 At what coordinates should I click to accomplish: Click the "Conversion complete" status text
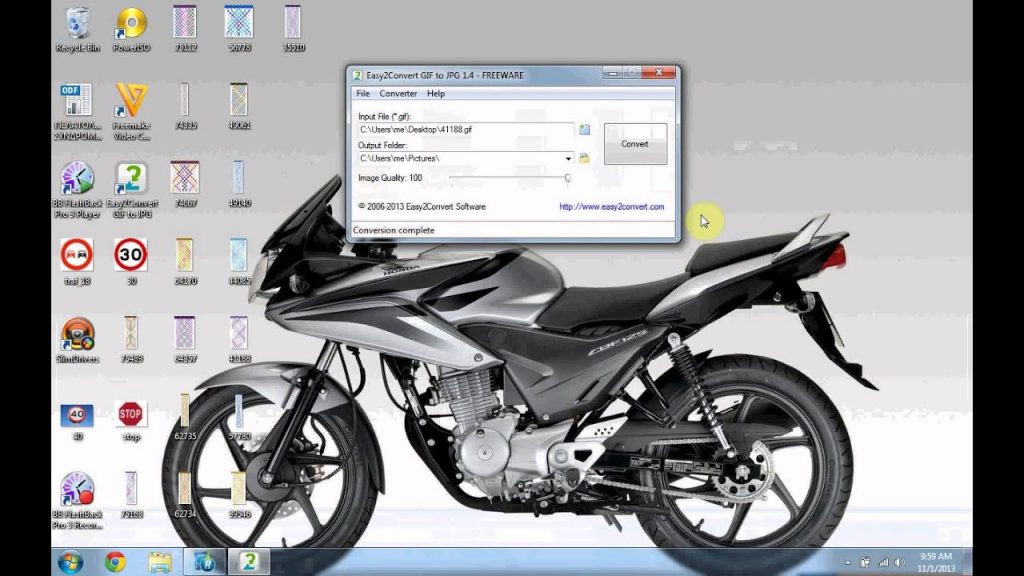pyautogui.click(x=393, y=230)
